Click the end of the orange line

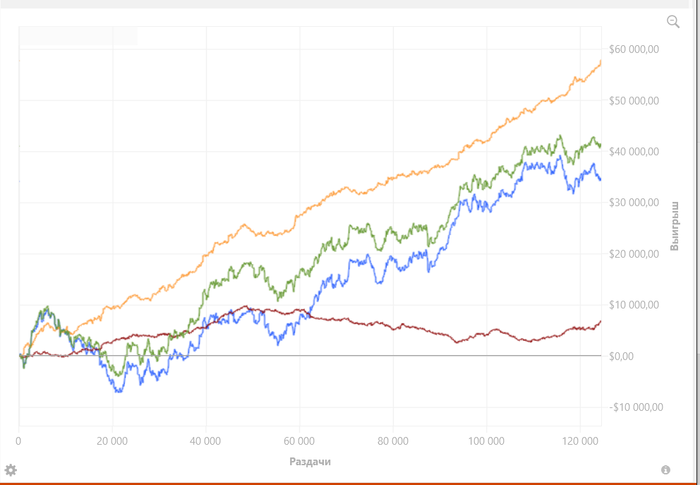600,62
